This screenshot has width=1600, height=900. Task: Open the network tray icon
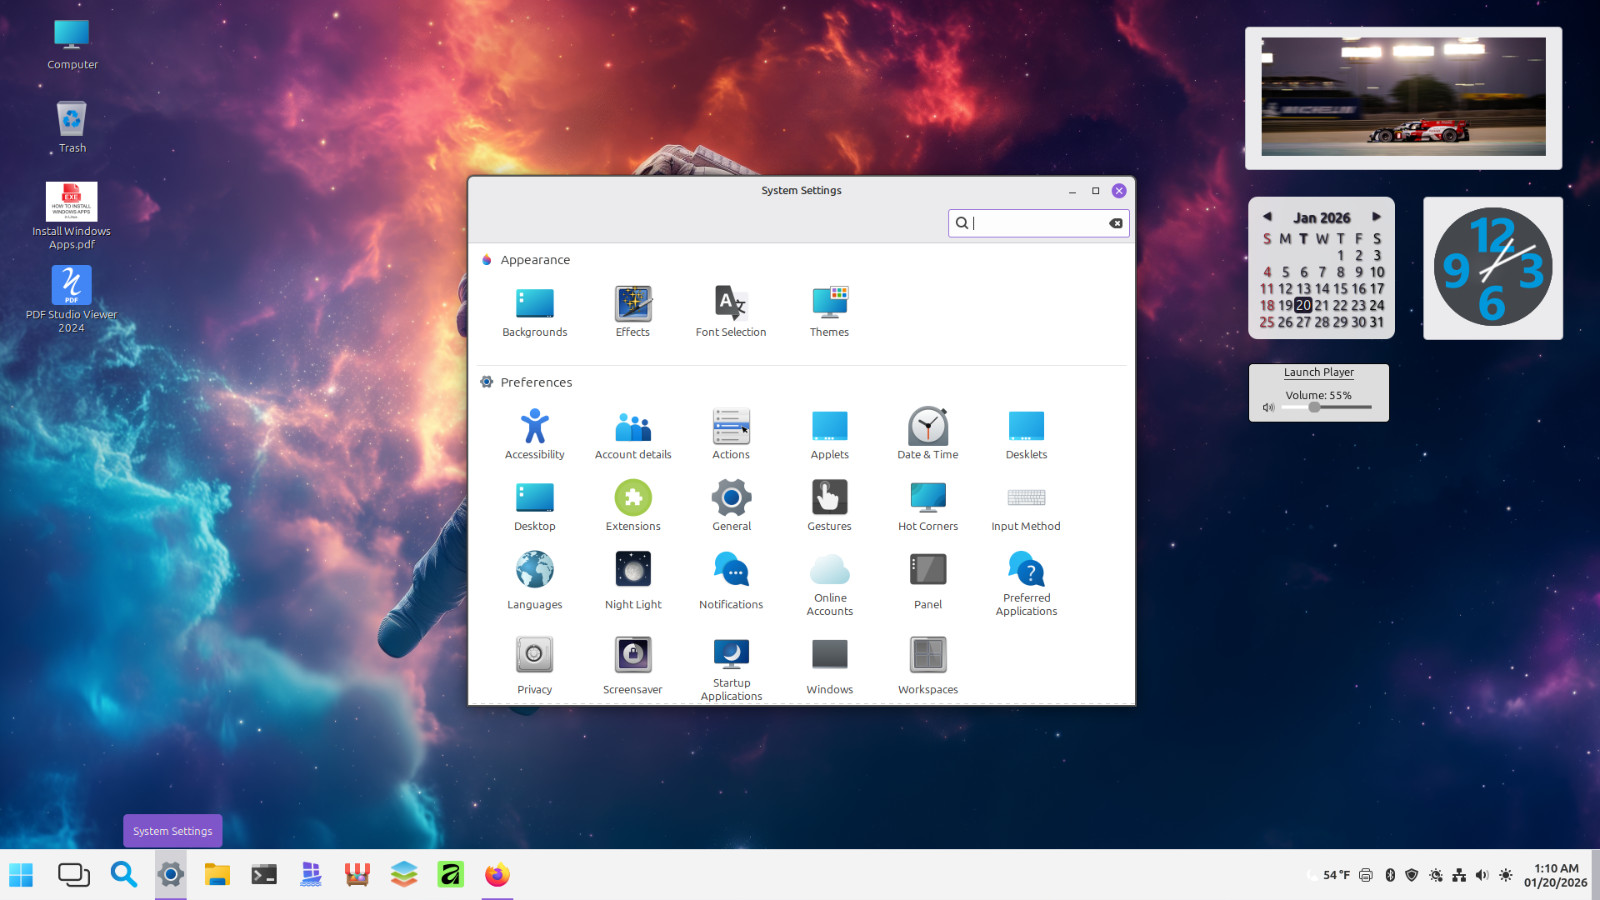point(1459,875)
